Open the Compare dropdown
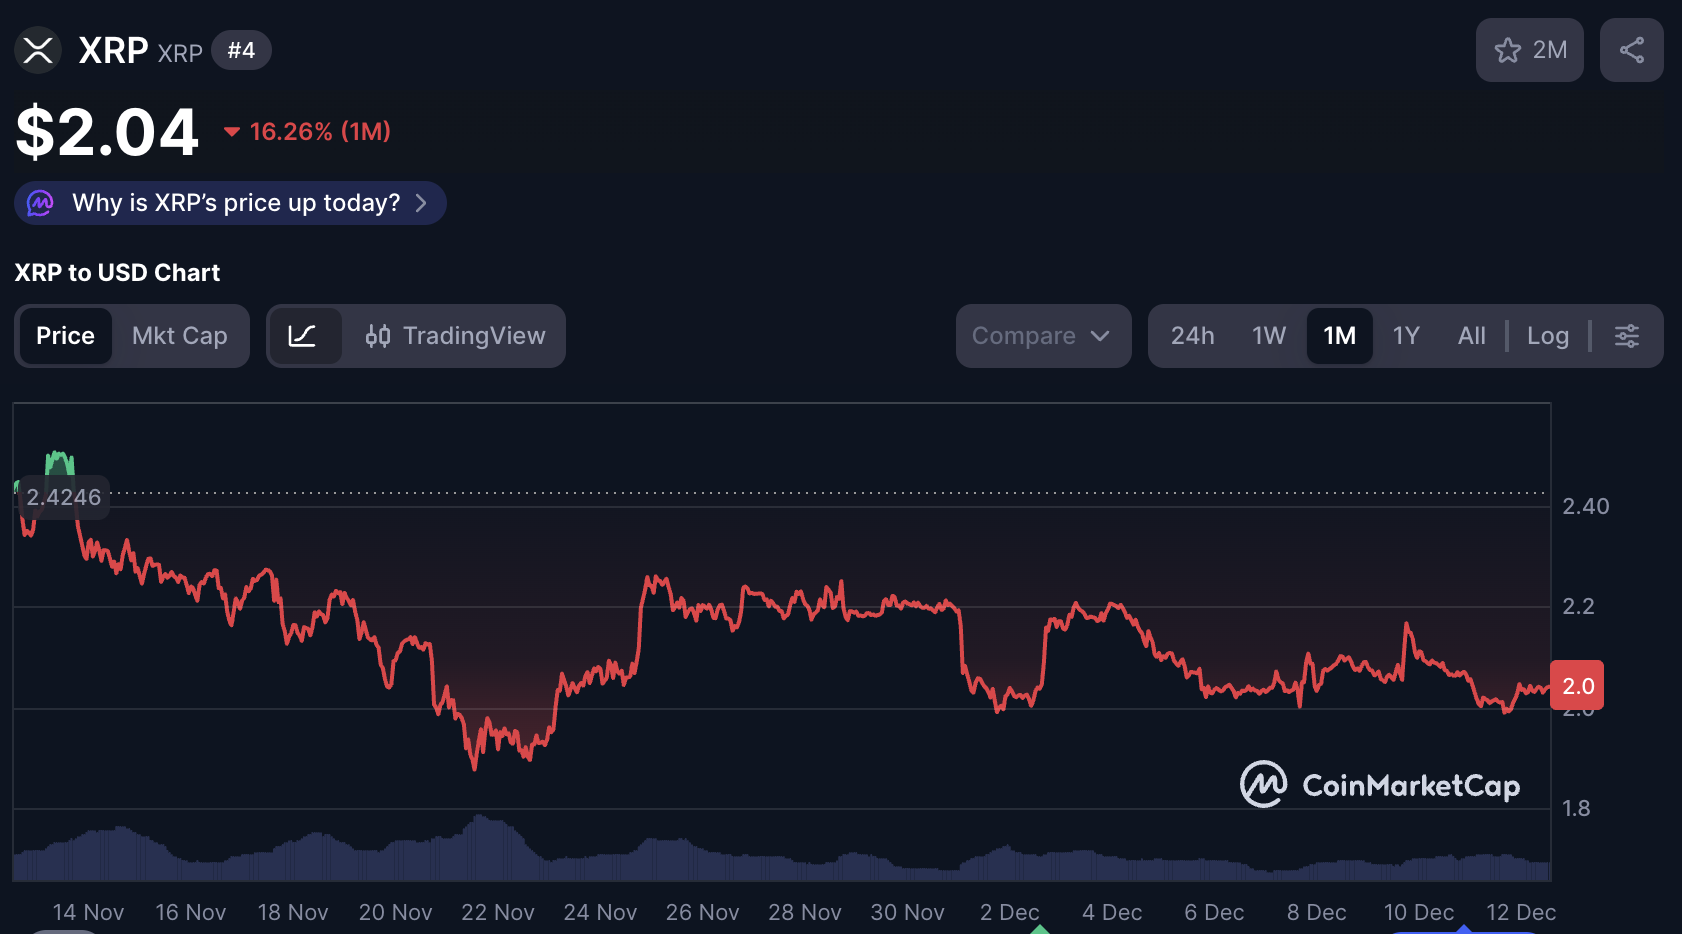Screen dimensions: 1682x934 [x=1042, y=336]
